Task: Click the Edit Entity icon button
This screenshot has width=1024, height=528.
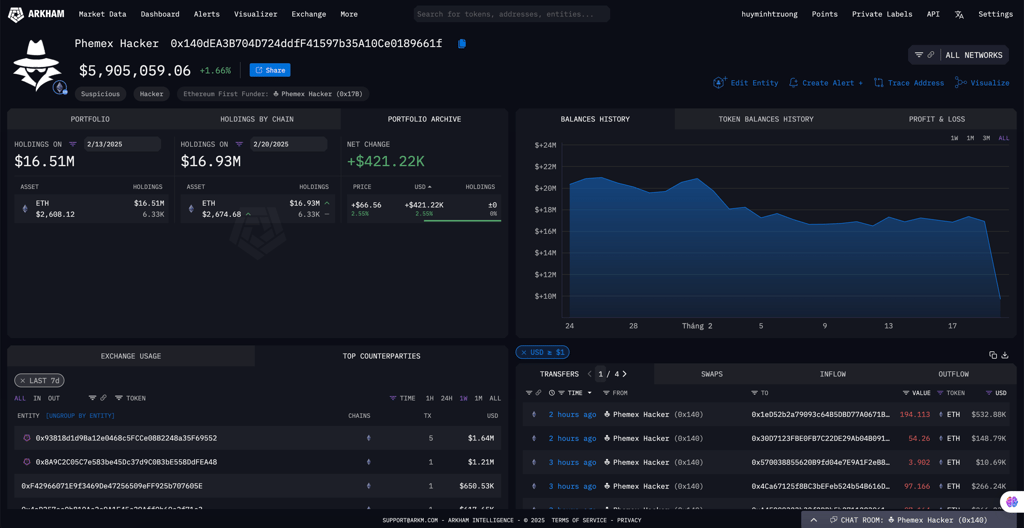Action: coord(720,83)
